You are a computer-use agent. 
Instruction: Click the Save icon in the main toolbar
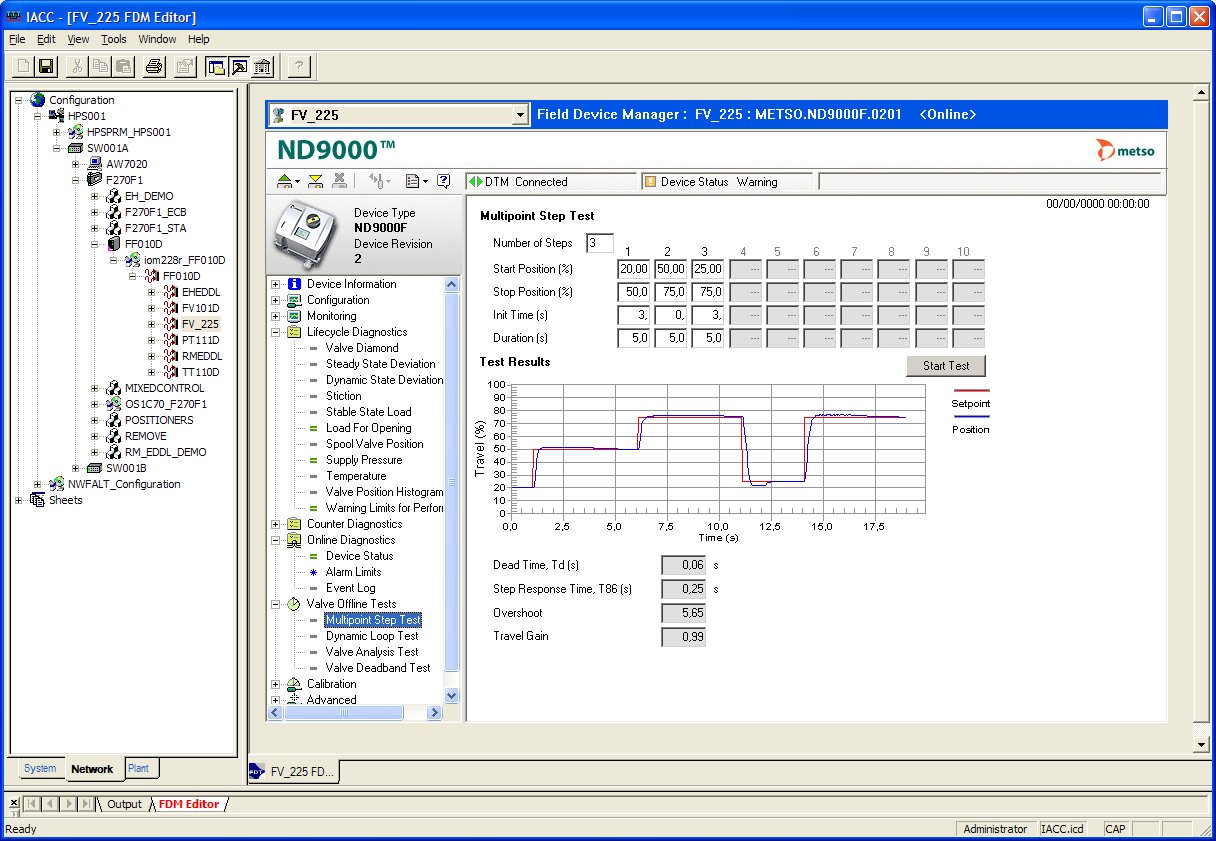point(46,67)
